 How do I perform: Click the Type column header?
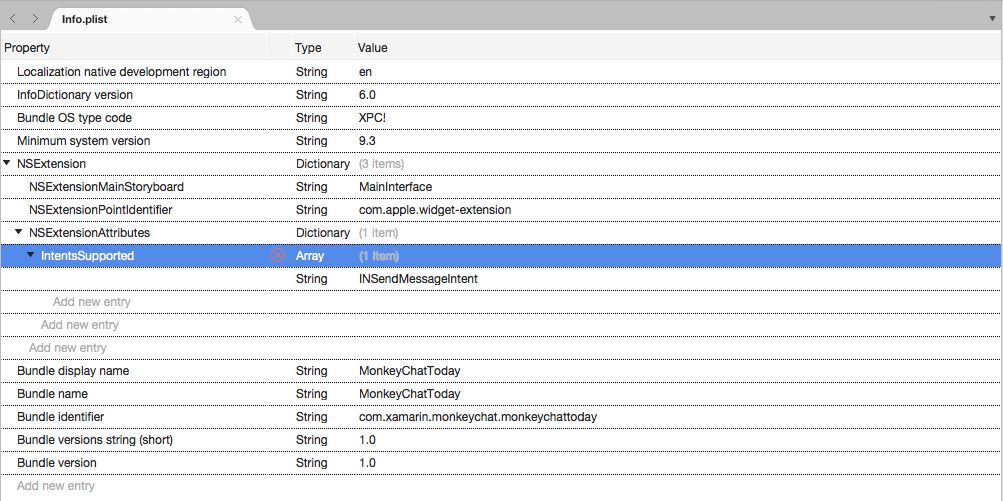tap(308, 48)
